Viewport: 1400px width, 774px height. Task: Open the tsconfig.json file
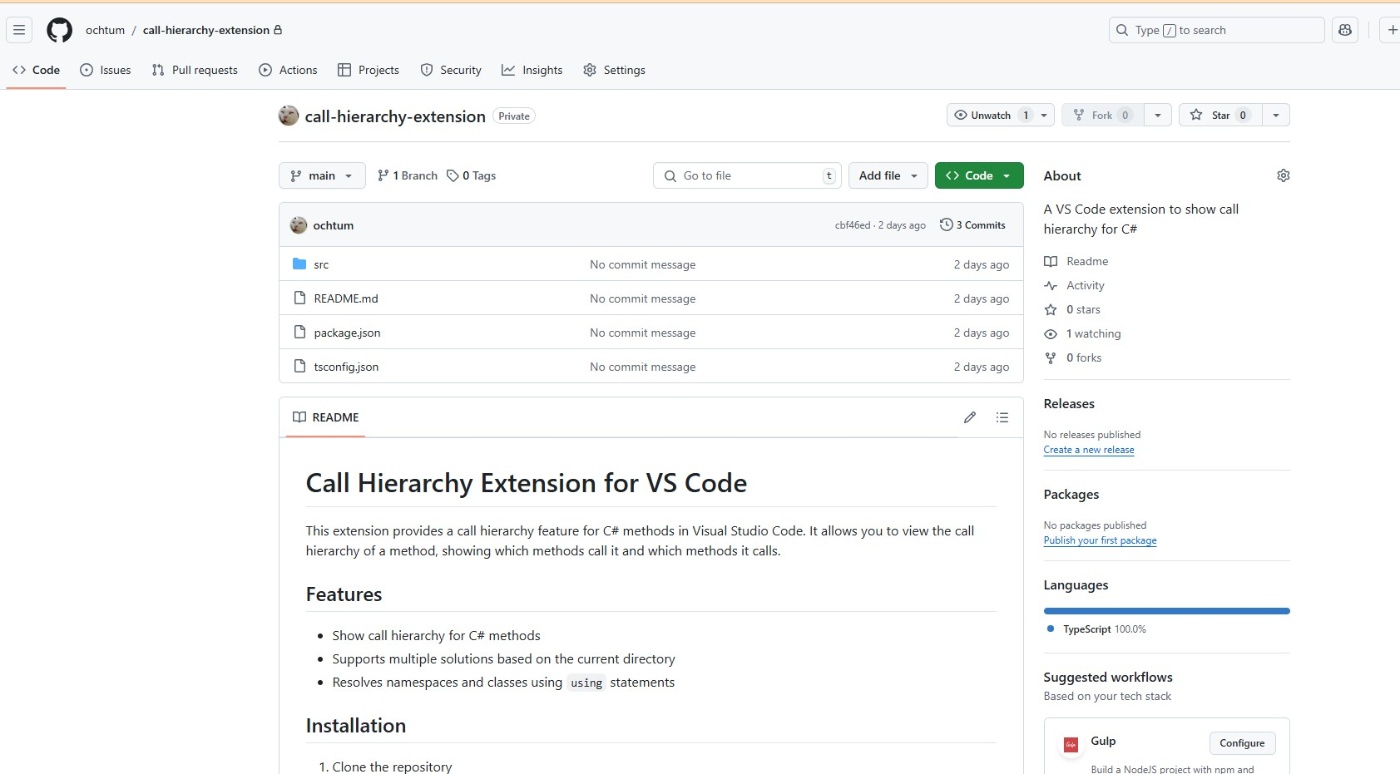[346, 367]
